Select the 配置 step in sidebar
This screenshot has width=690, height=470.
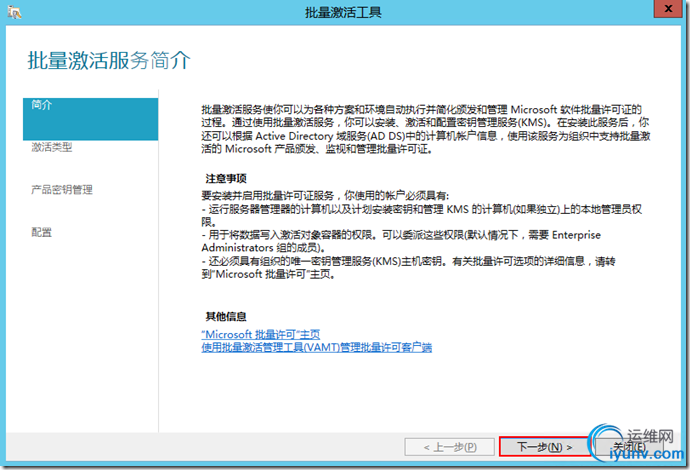click(x=41, y=232)
